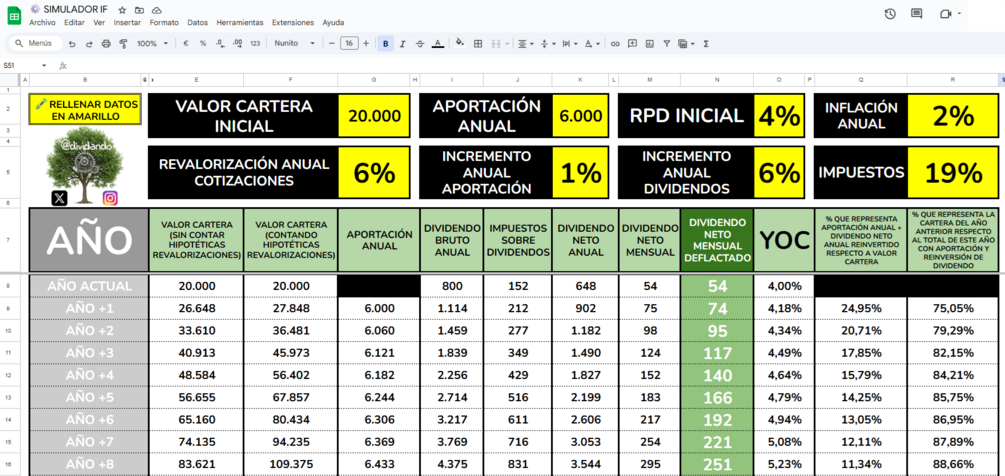1005x476 pixels.
Task: Click the font size field showing 16
Action: click(349, 44)
